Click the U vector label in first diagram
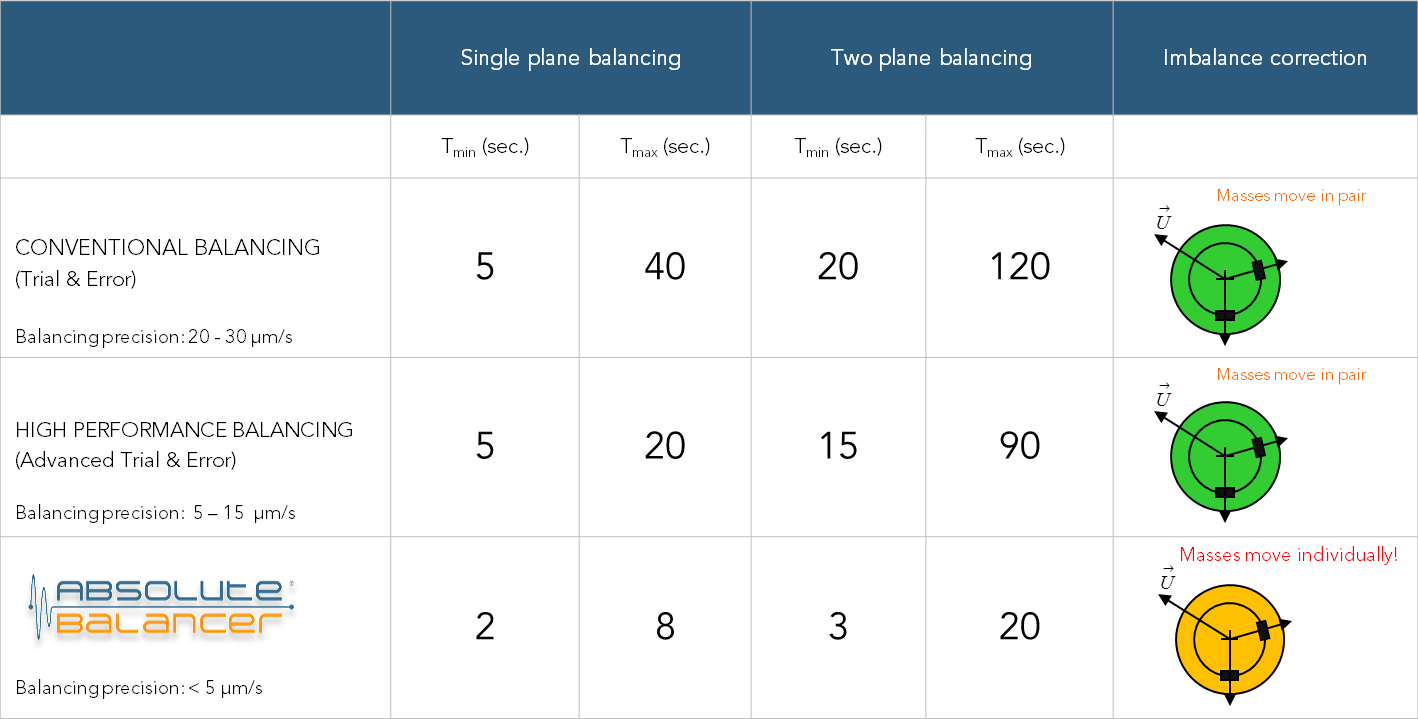The width and height of the screenshot is (1418, 719). pos(1163,218)
